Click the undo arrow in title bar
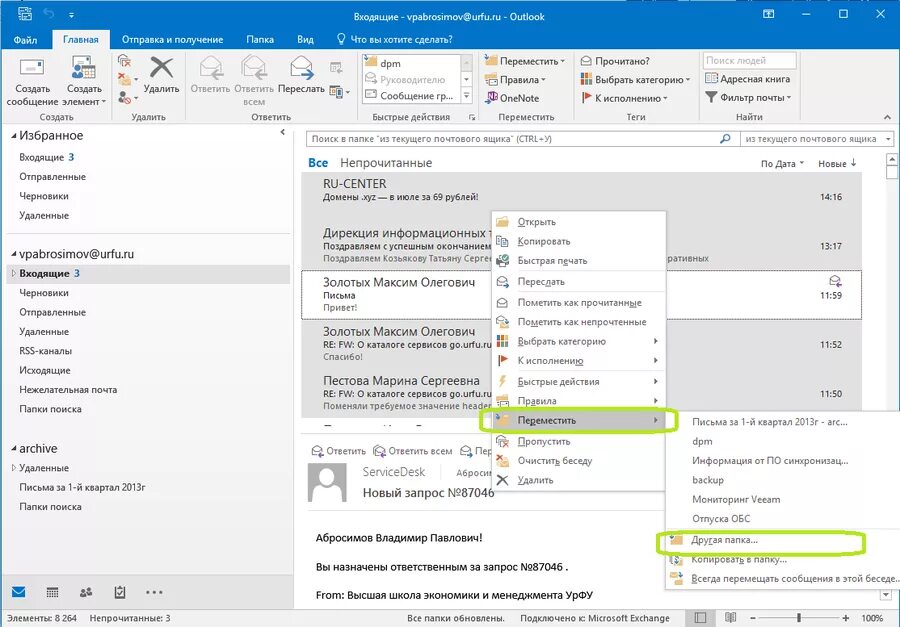The width and height of the screenshot is (900, 627). tap(49, 14)
